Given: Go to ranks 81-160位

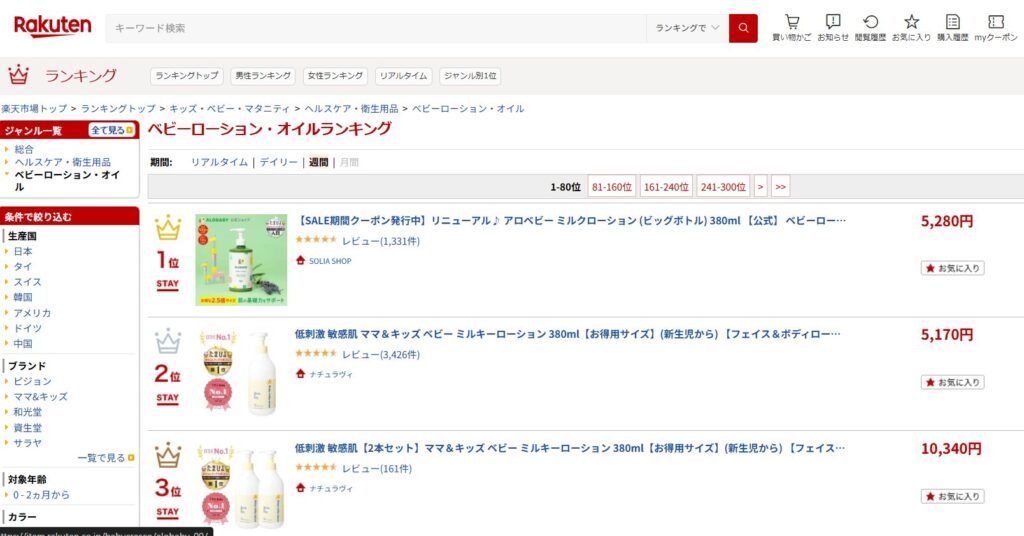Looking at the screenshot, I should click(x=612, y=187).
